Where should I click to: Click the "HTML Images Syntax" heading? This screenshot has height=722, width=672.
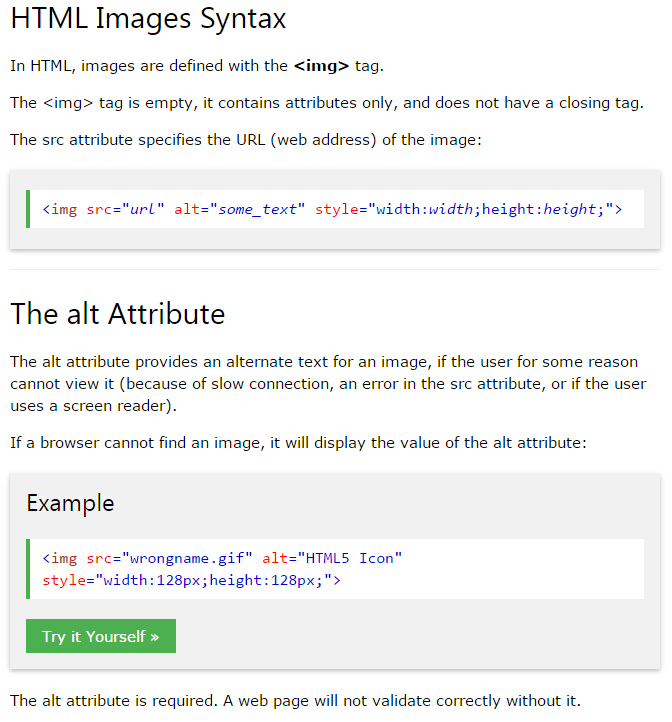[x=148, y=18]
